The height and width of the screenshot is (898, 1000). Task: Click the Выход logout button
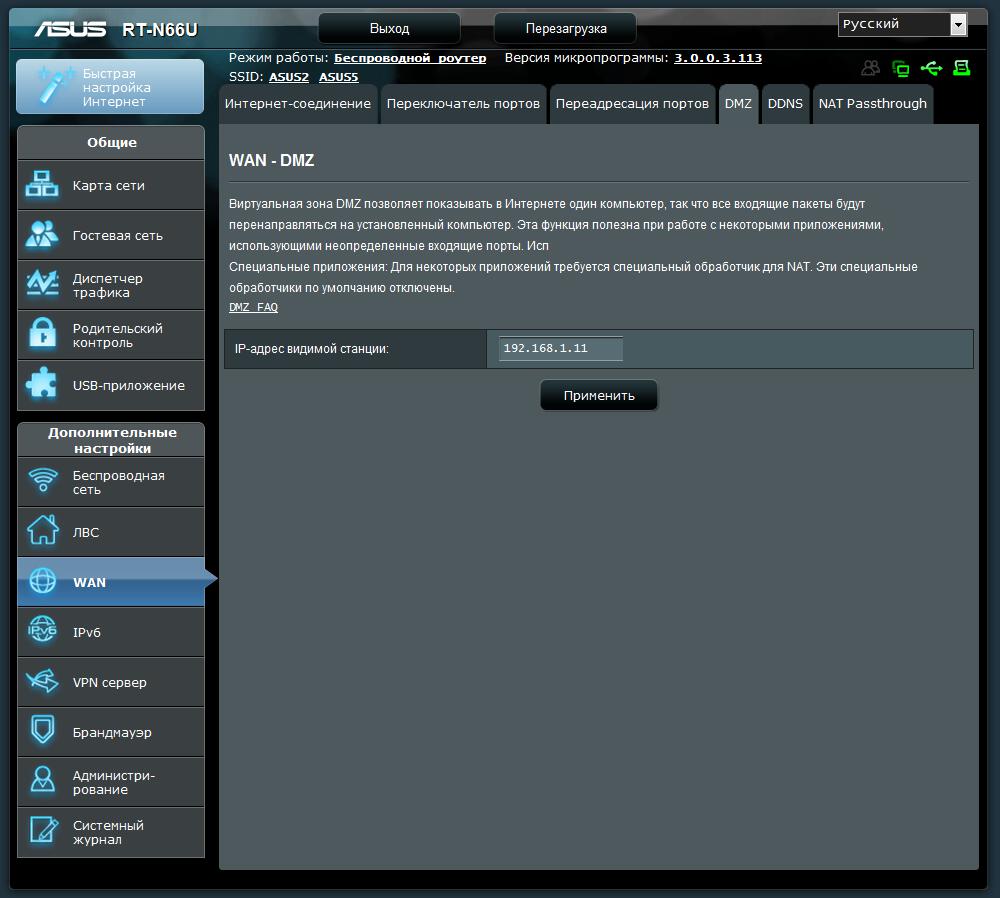(x=389, y=29)
